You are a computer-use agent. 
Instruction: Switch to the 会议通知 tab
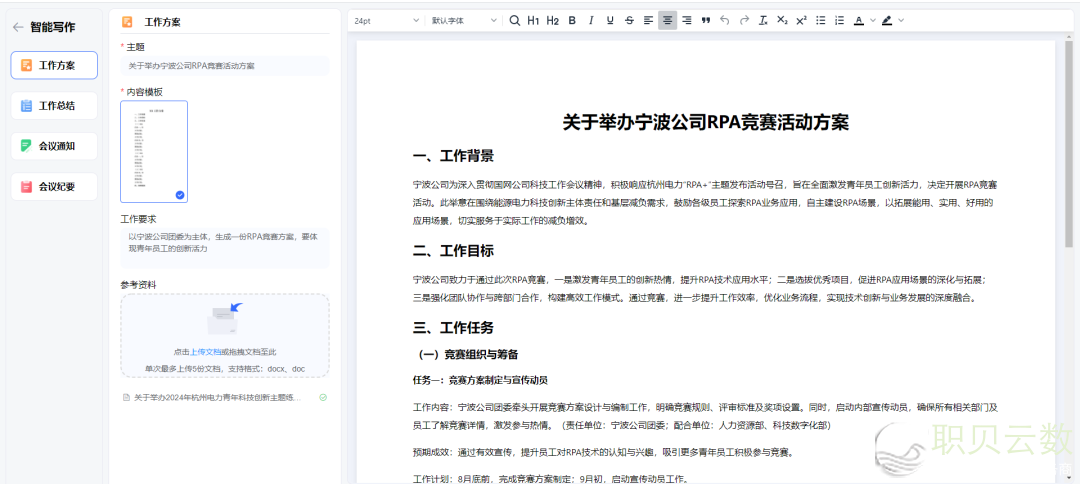point(55,146)
